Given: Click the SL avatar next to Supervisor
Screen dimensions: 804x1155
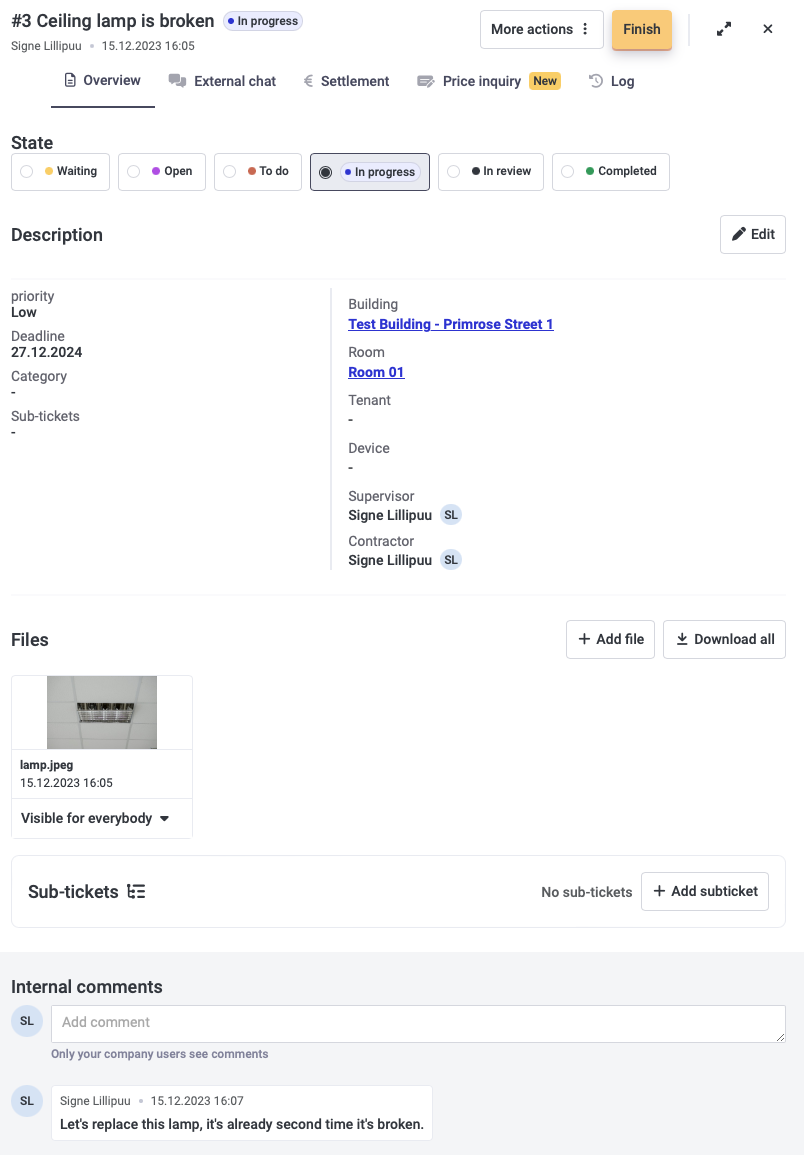Looking at the screenshot, I should [451, 515].
